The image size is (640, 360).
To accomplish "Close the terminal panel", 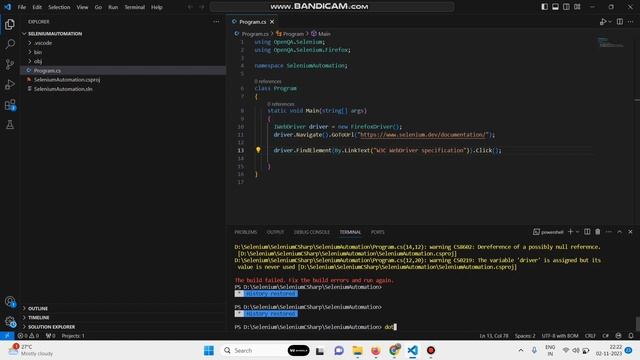I will pyautogui.click(x=630, y=232).
